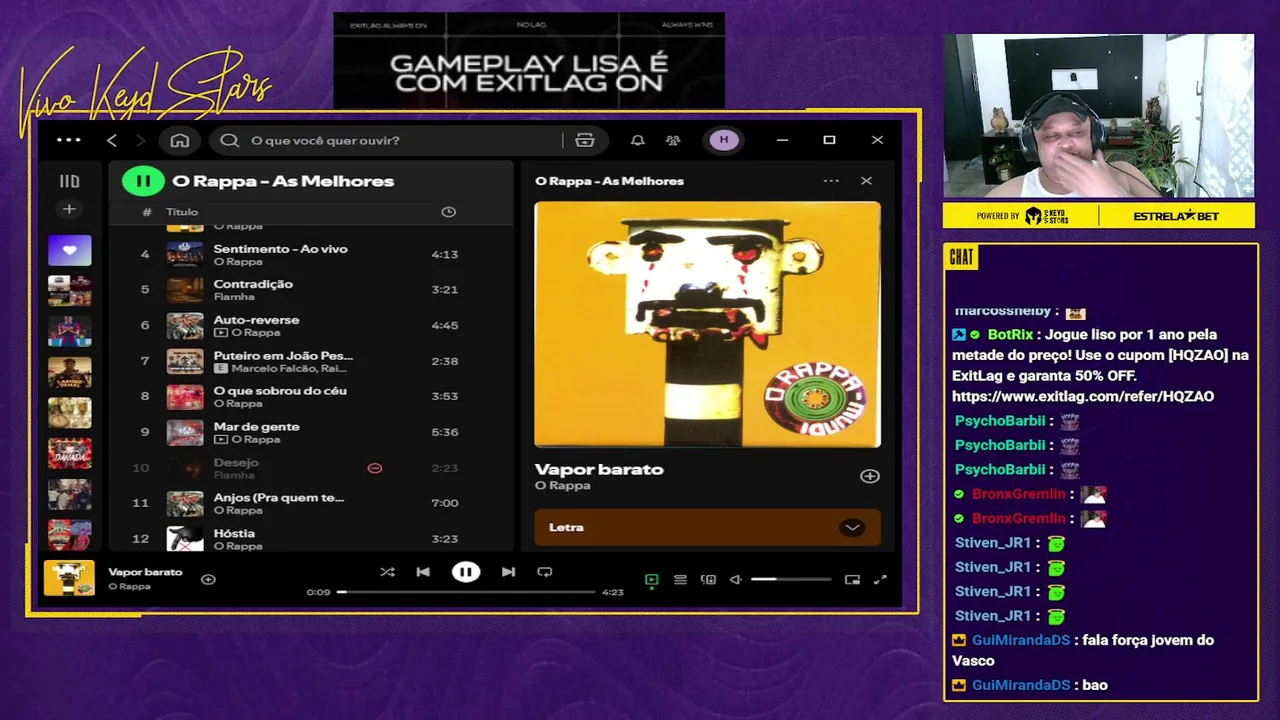
Task: Click the 'Título' column header
Action: [182, 212]
